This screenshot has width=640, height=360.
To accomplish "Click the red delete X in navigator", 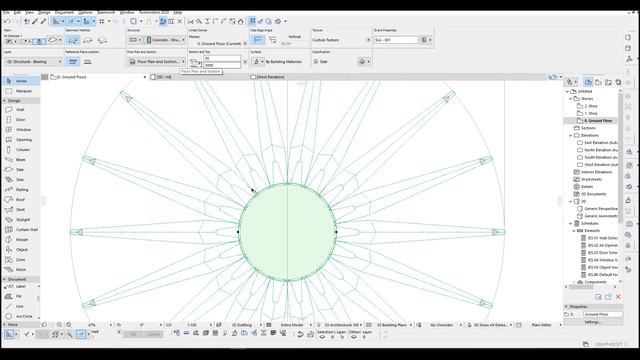I will (618, 297).
